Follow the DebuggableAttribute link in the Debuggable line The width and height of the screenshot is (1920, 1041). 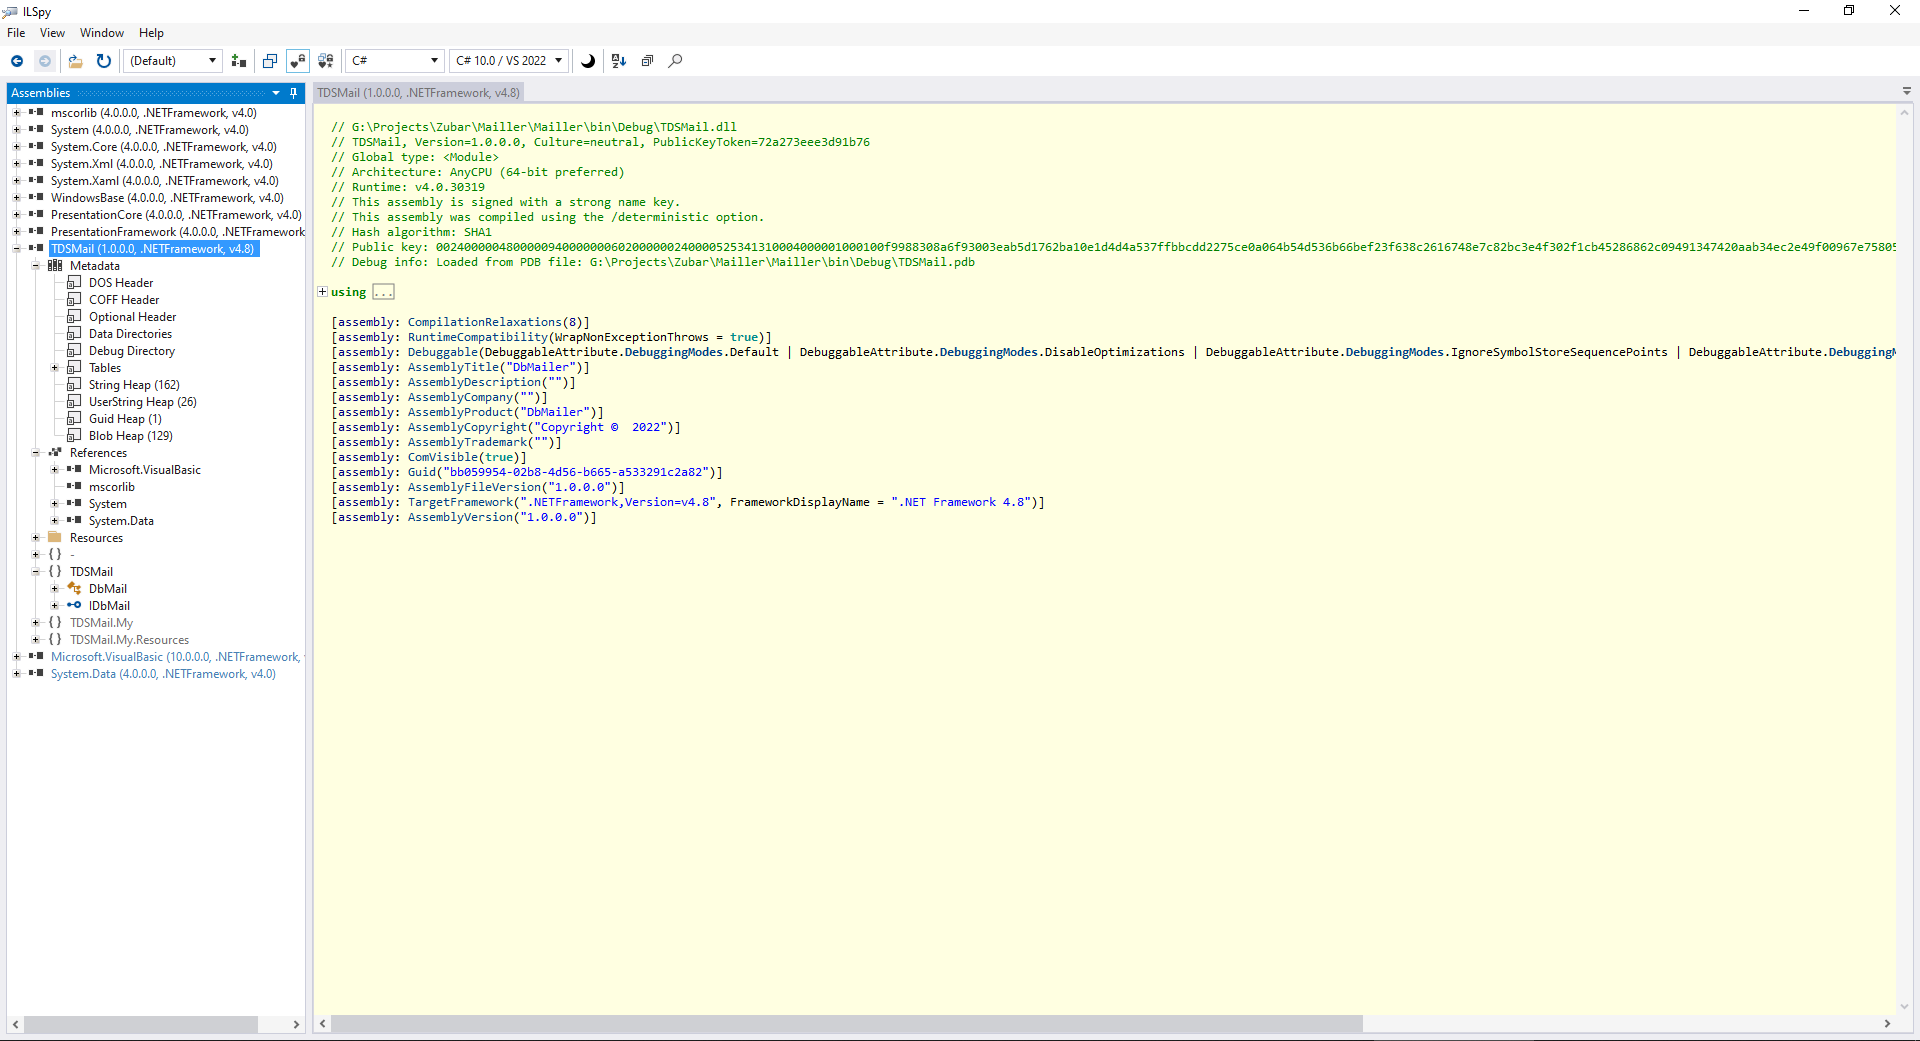coord(551,352)
